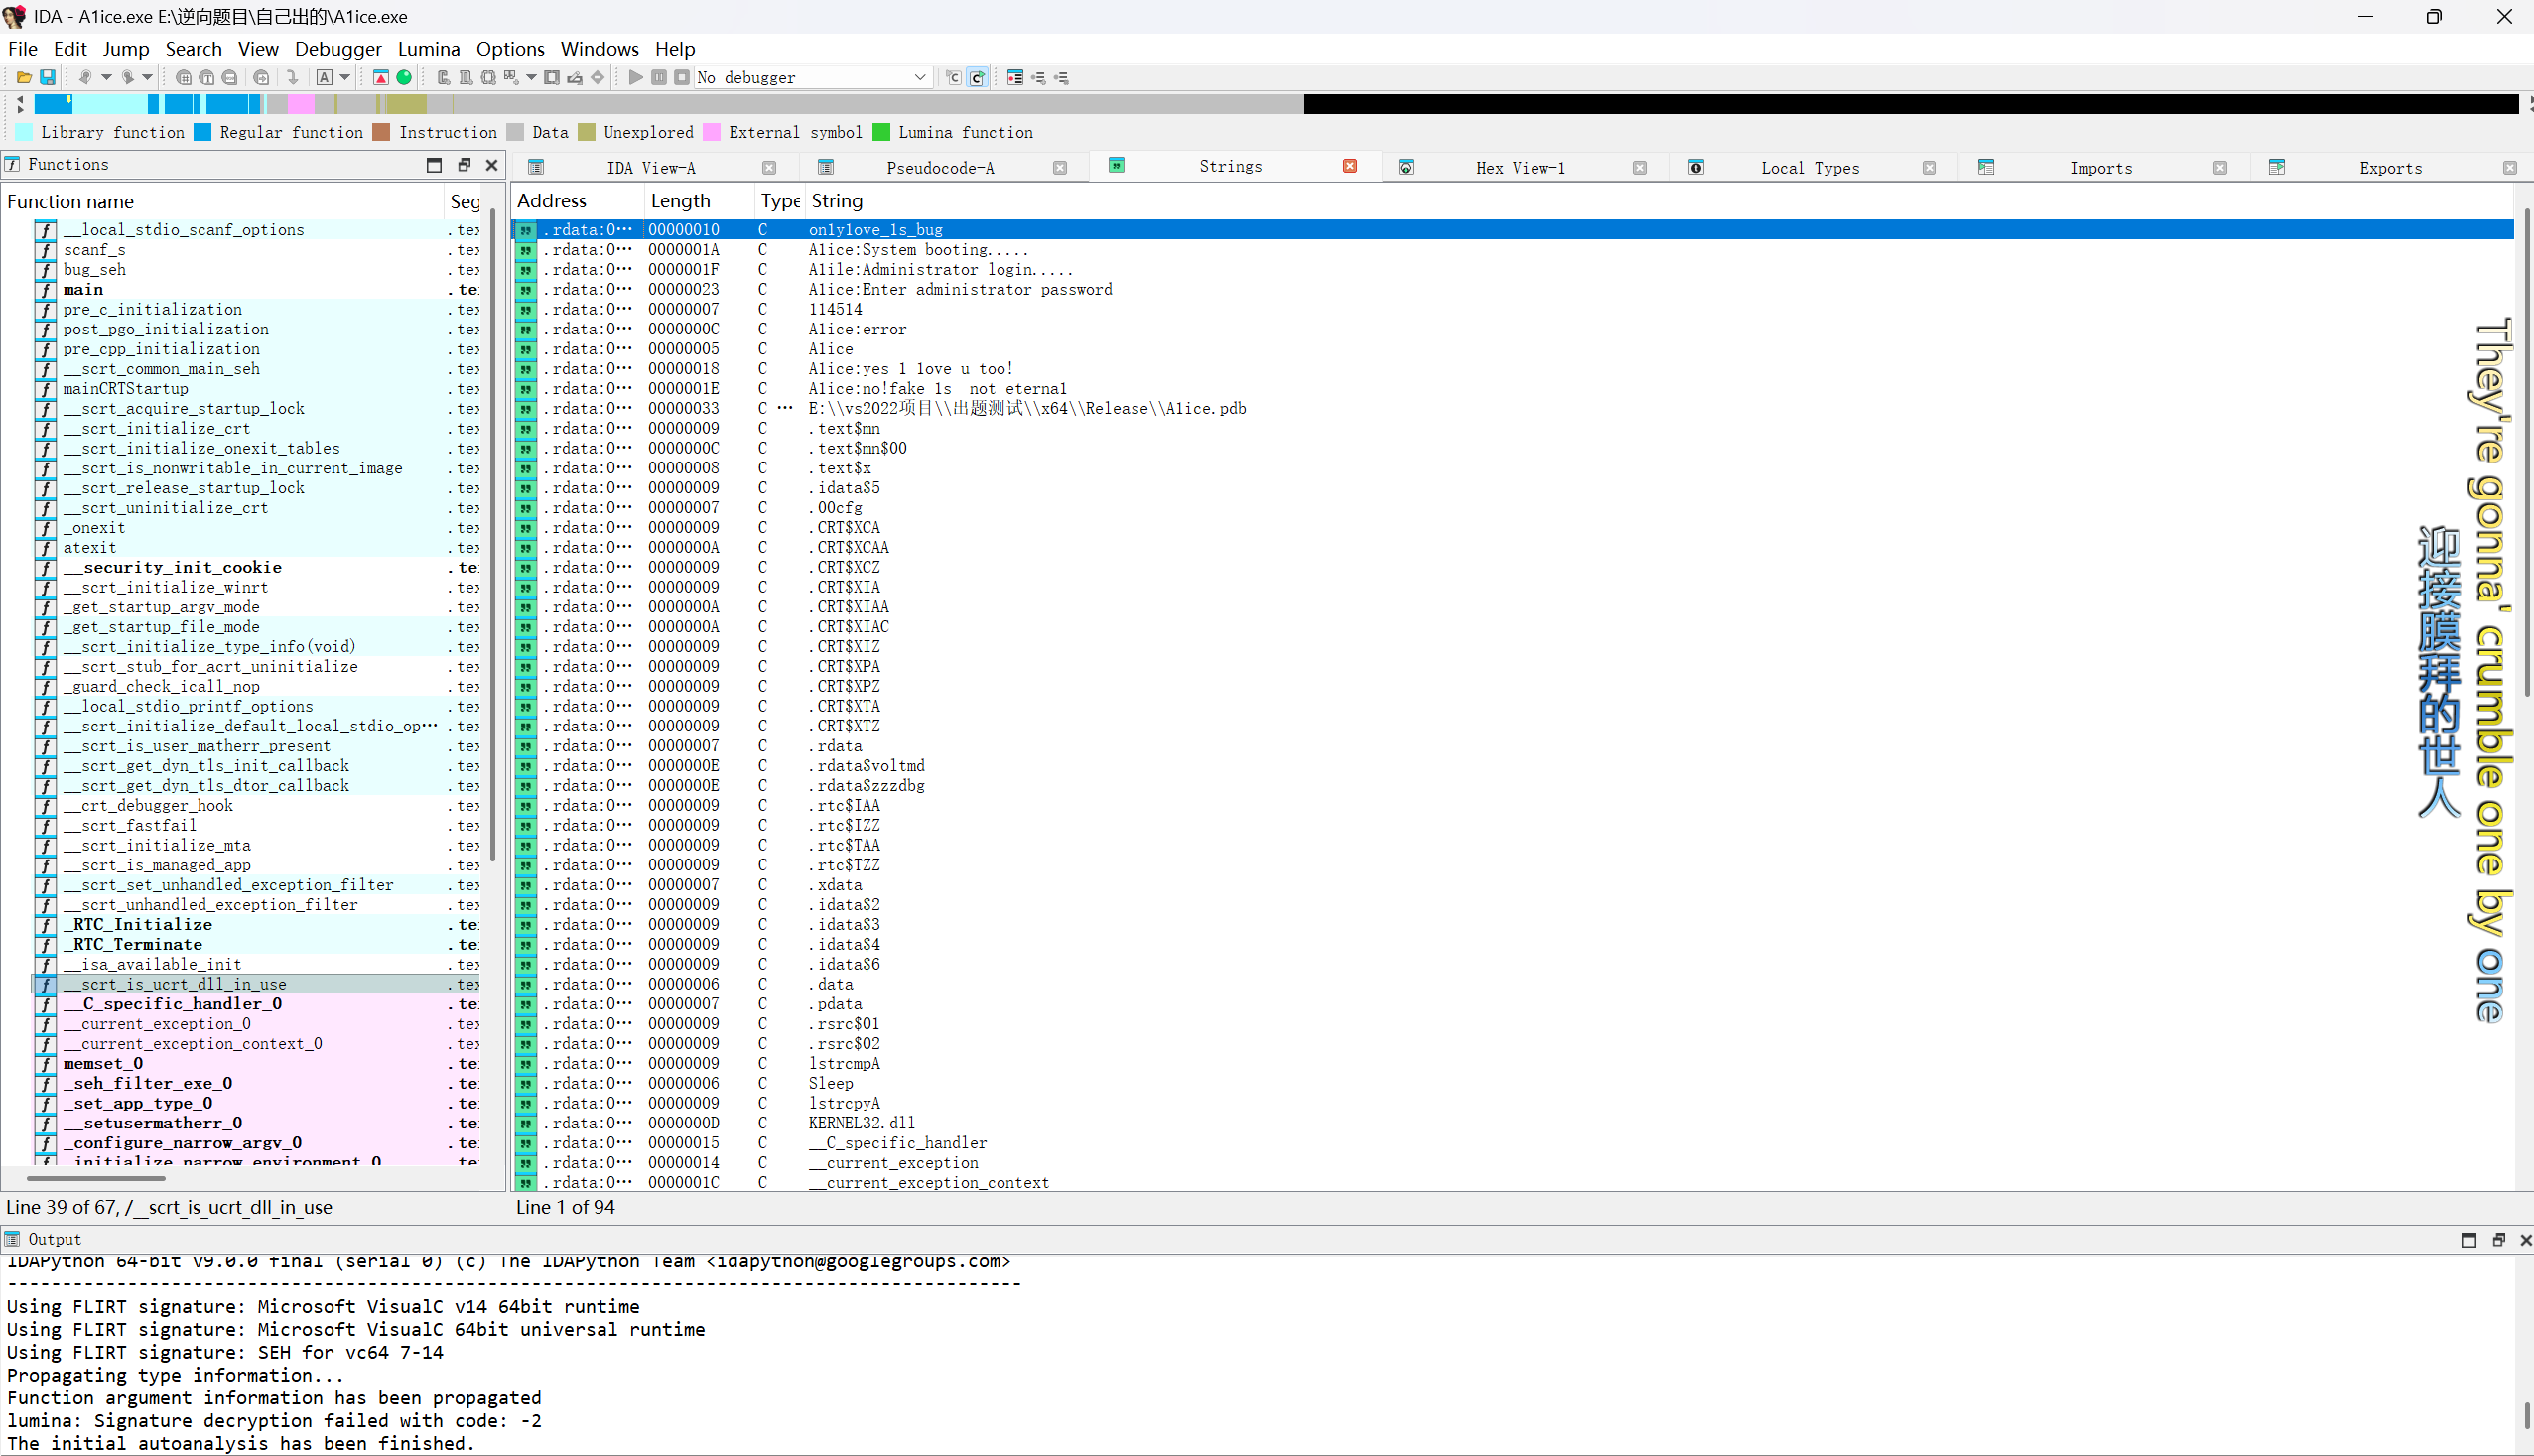Click the Save database icon
This screenshot has height=1456, width=2534.
(47, 78)
